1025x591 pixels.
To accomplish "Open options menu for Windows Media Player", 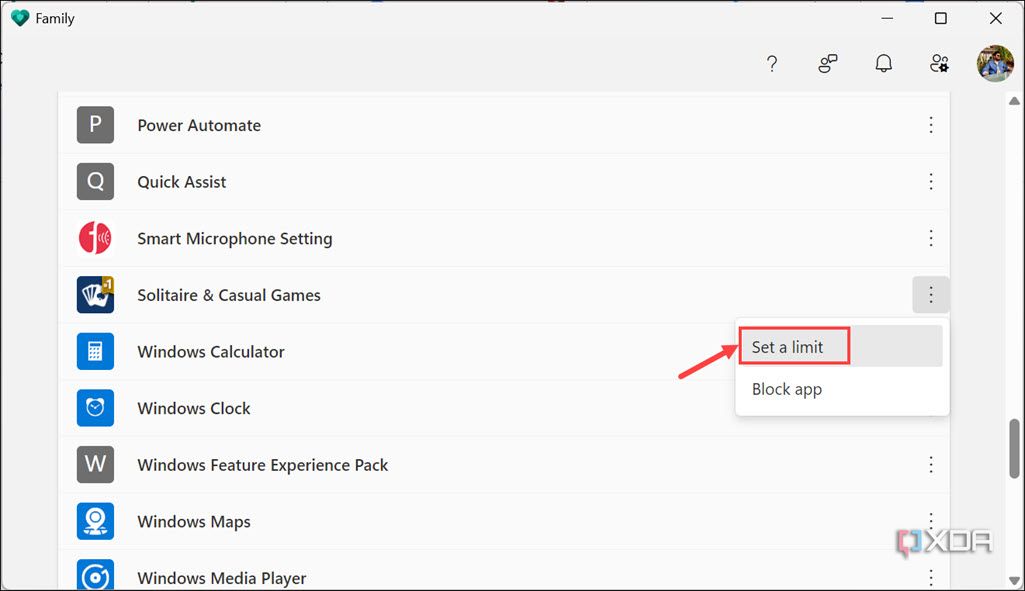I will pos(931,576).
